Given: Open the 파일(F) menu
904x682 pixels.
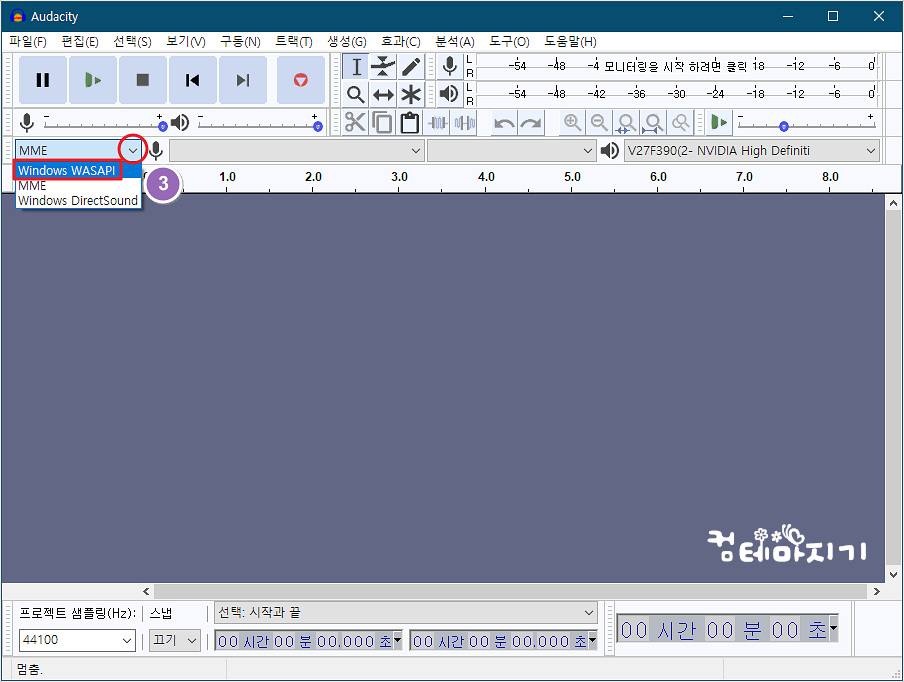Looking at the screenshot, I should click(28, 42).
